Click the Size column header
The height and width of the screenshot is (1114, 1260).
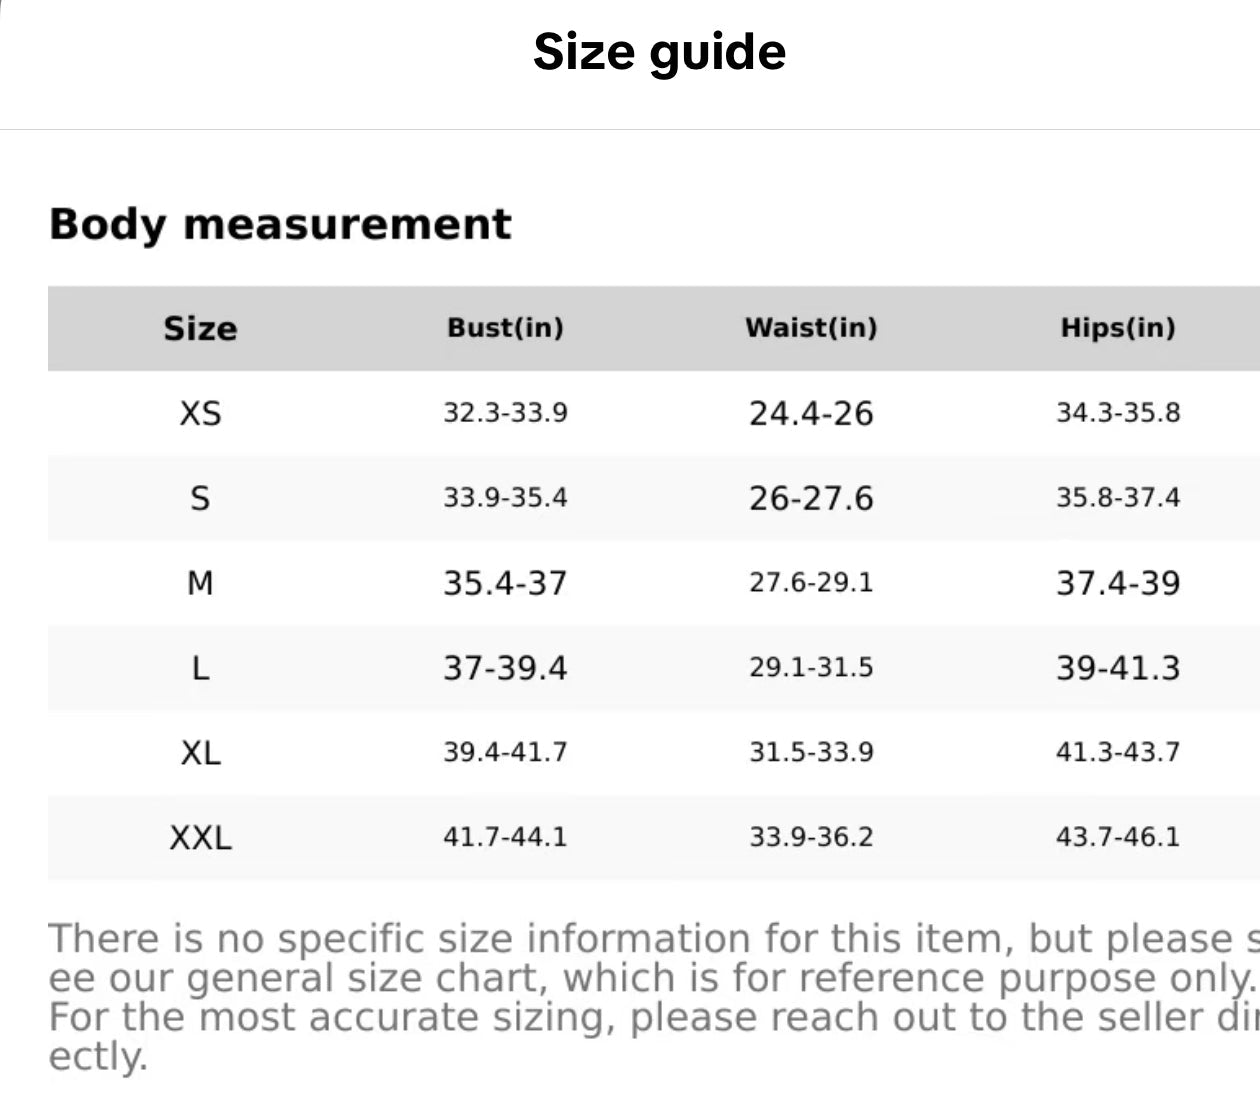click(200, 328)
